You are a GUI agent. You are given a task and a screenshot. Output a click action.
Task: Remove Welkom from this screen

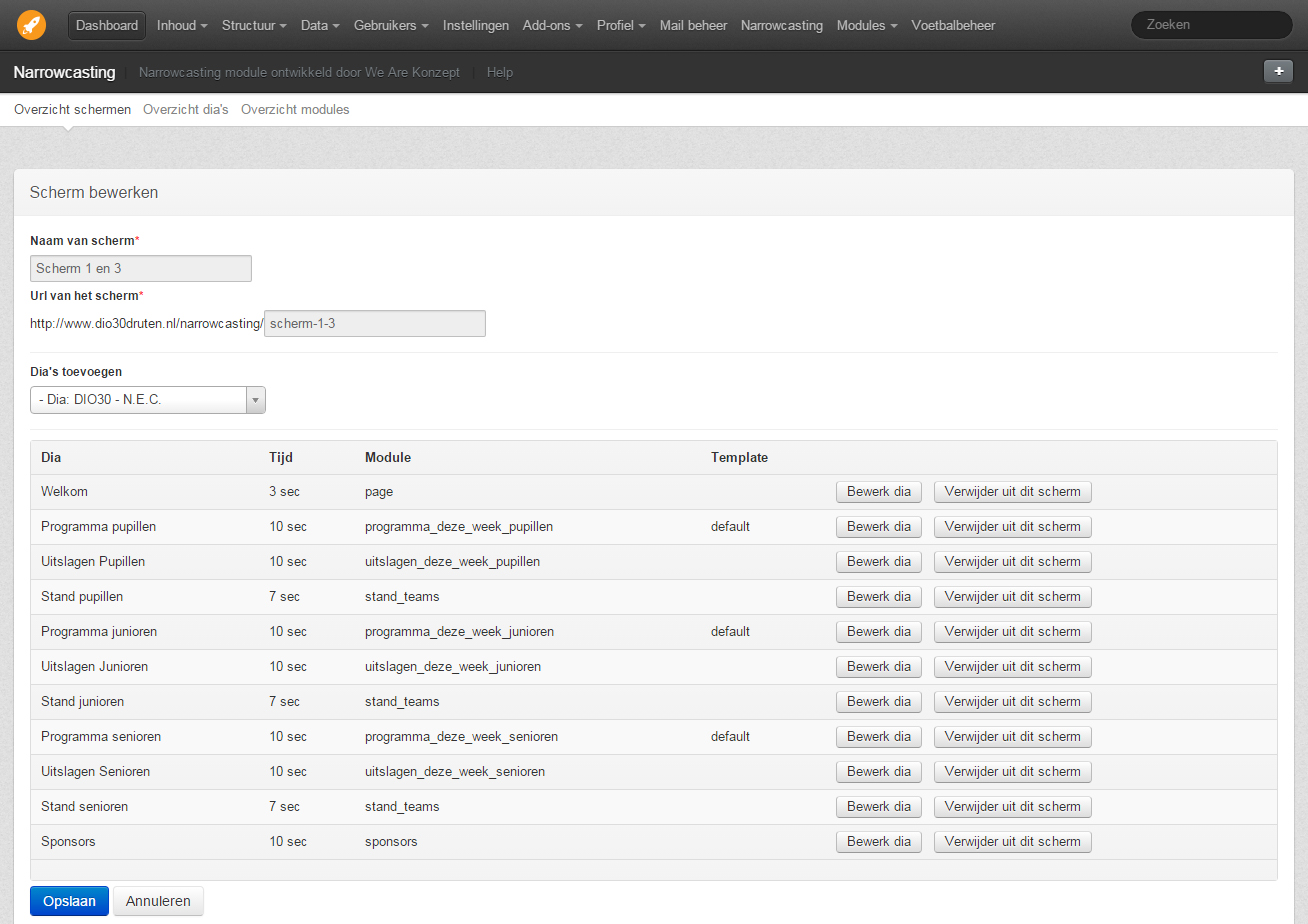(x=1012, y=492)
